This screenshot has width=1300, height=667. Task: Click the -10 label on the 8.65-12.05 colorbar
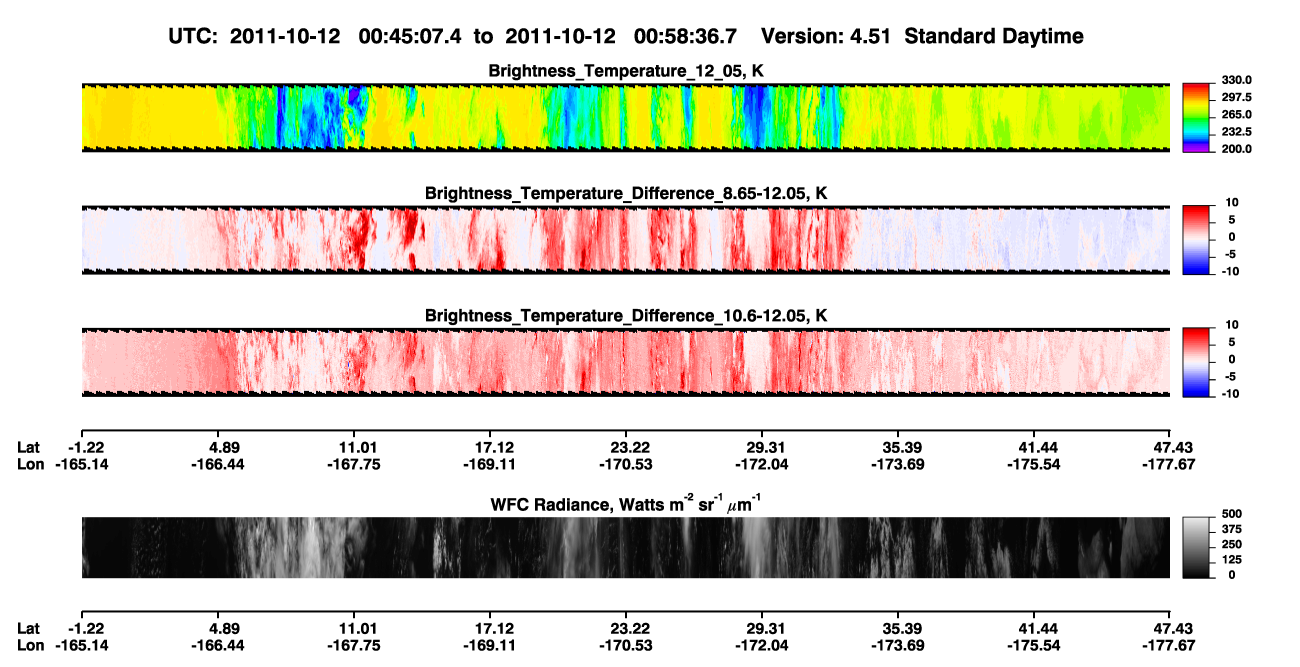[1231, 272]
